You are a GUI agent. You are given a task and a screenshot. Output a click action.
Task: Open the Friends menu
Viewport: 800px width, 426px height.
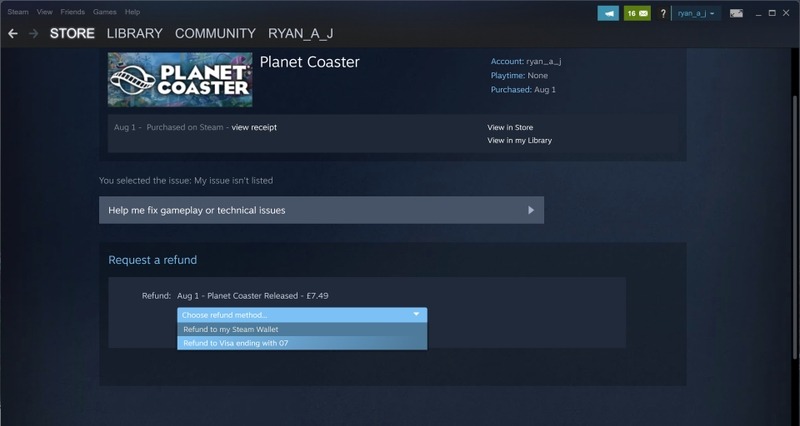[x=72, y=12]
